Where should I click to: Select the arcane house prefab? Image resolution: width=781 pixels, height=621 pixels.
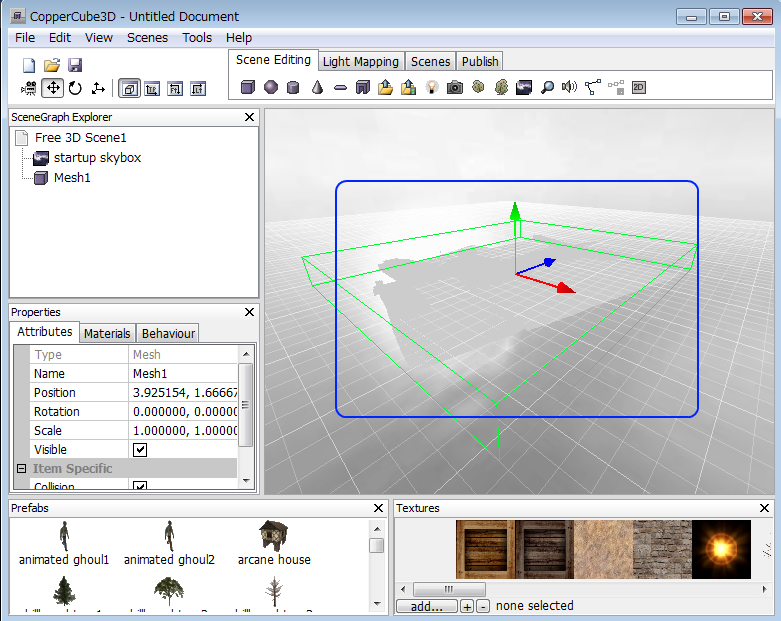tap(274, 543)
